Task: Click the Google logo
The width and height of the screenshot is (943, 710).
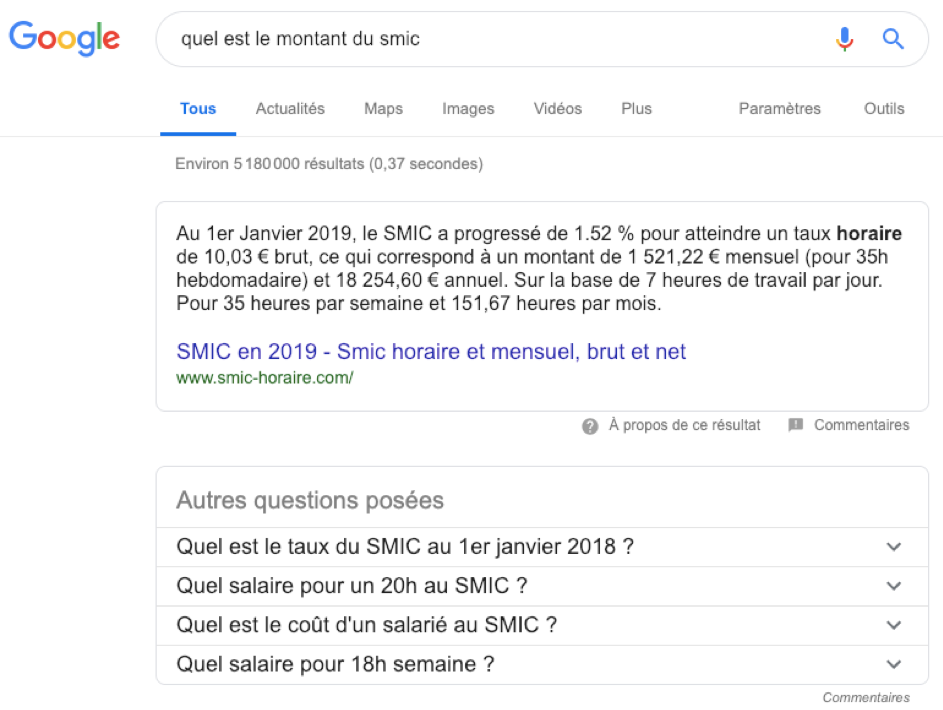Action: 64,38
